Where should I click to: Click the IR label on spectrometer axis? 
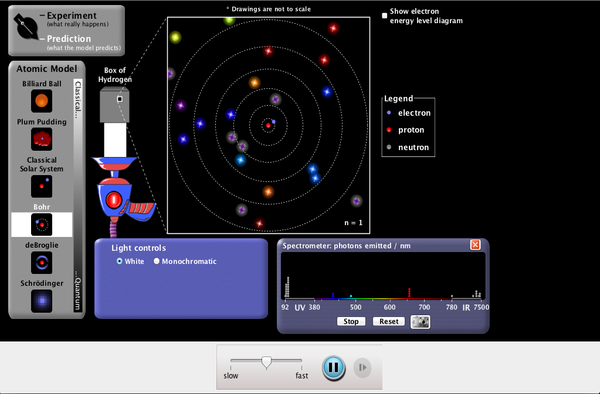(466, 308)
